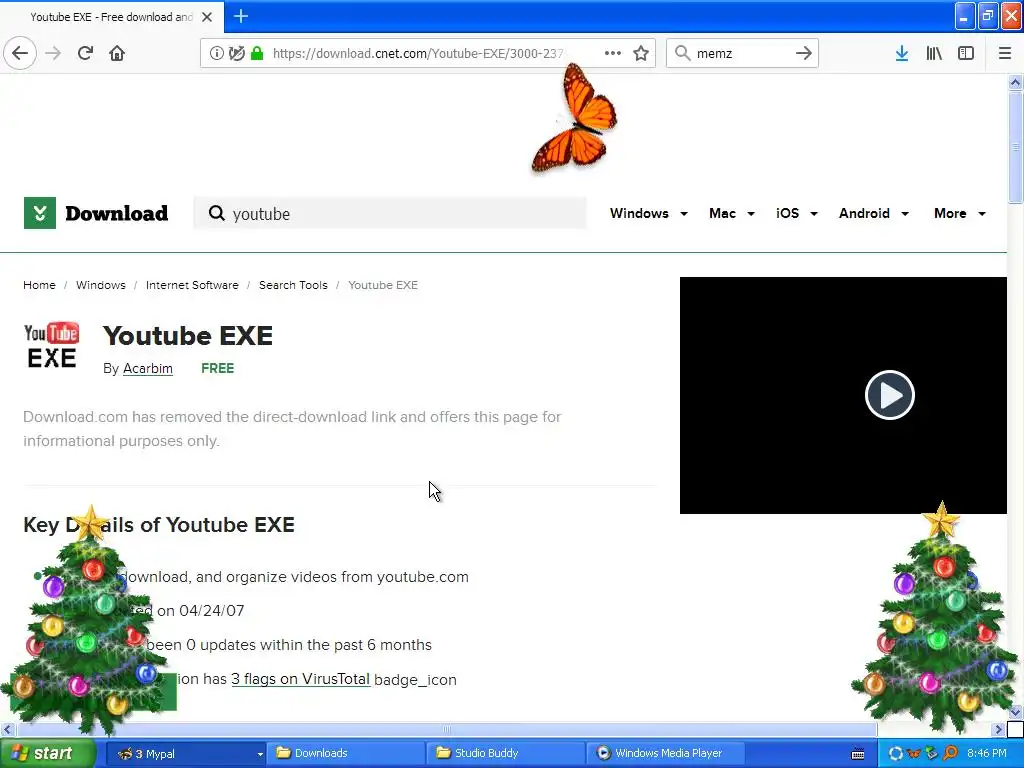Image resolution: width=1024 pixels, height=768 pixels.
Task: Click the Windows Start button
Action: 48,753
